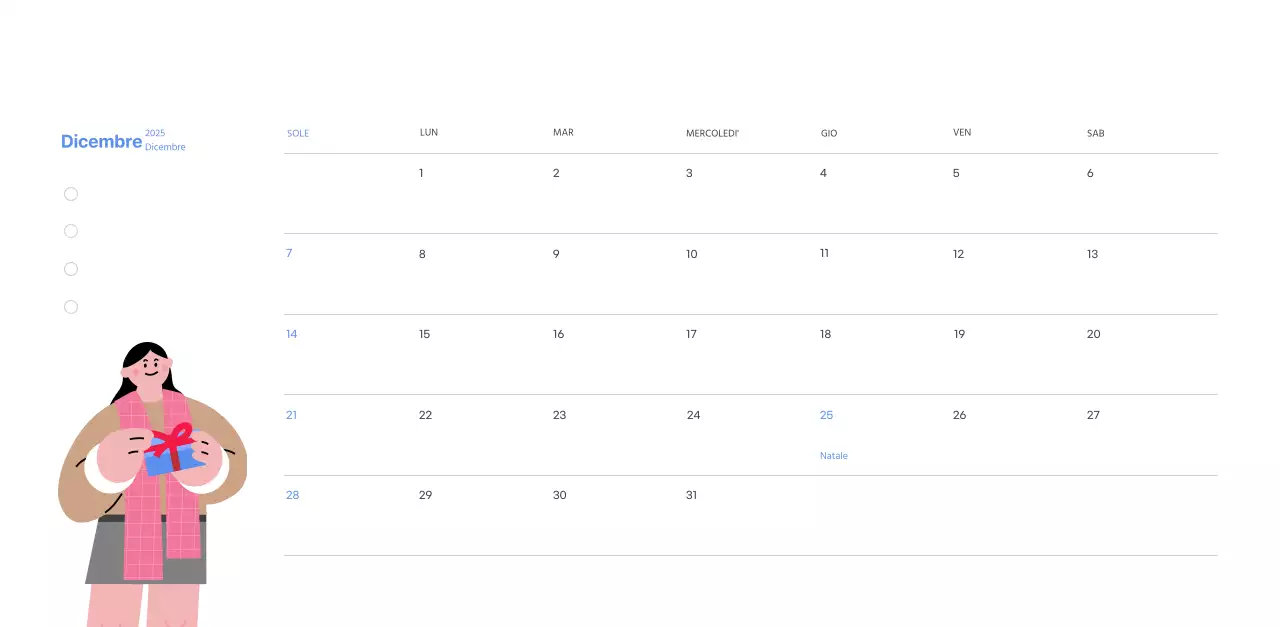This screenshot has height=627, width=1280.
Task: Select December 1 in the calendar grid
Action: (x=421, y=173)
